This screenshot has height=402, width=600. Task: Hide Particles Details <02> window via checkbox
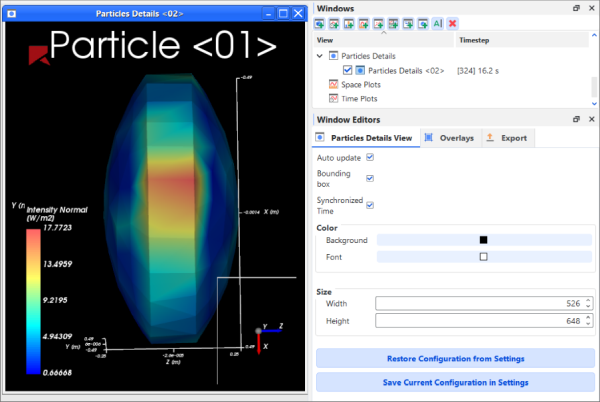(347, 71)
